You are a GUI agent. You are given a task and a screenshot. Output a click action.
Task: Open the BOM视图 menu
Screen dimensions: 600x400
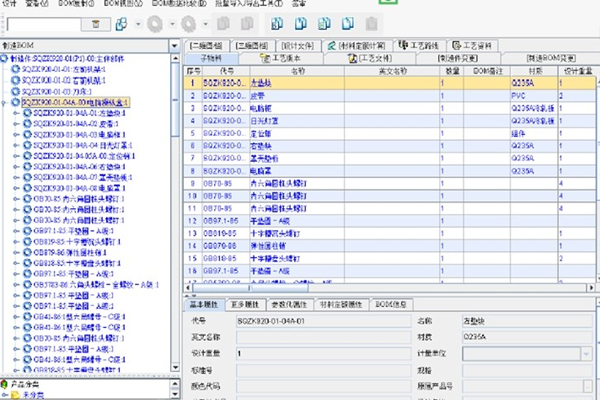coord(123,3)
